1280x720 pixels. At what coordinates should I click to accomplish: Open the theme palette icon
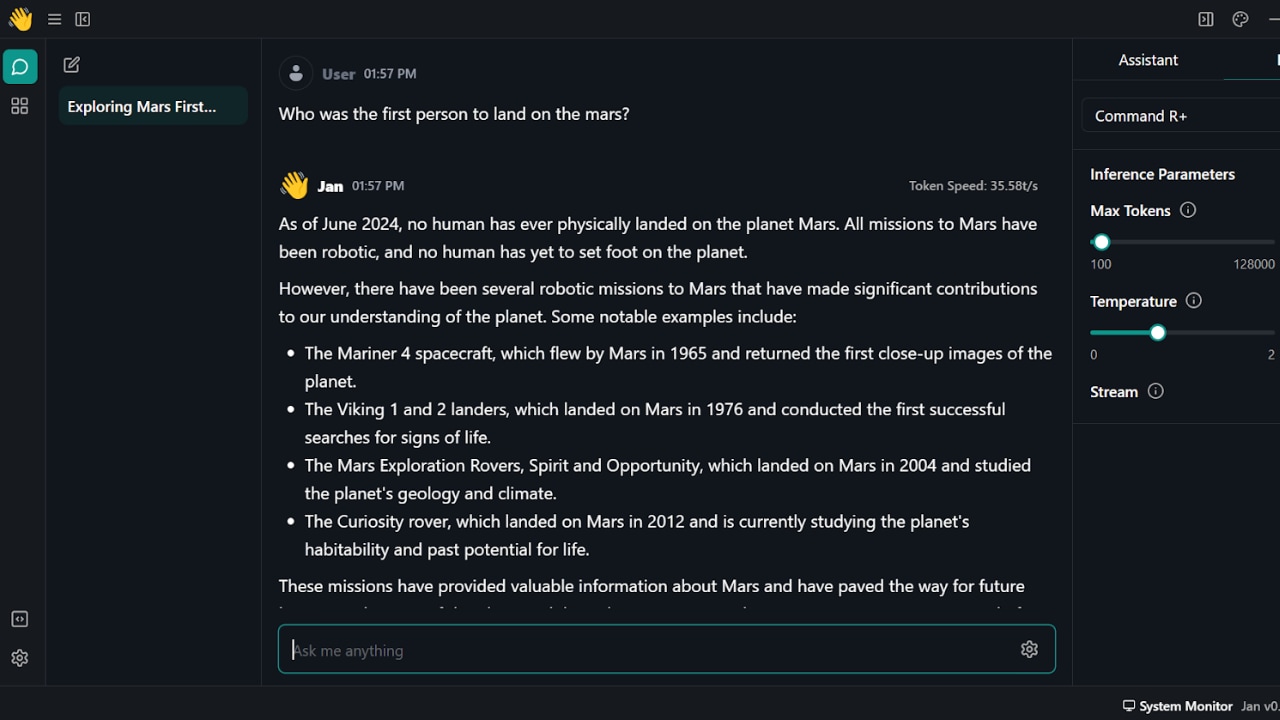click(1240, 19)
